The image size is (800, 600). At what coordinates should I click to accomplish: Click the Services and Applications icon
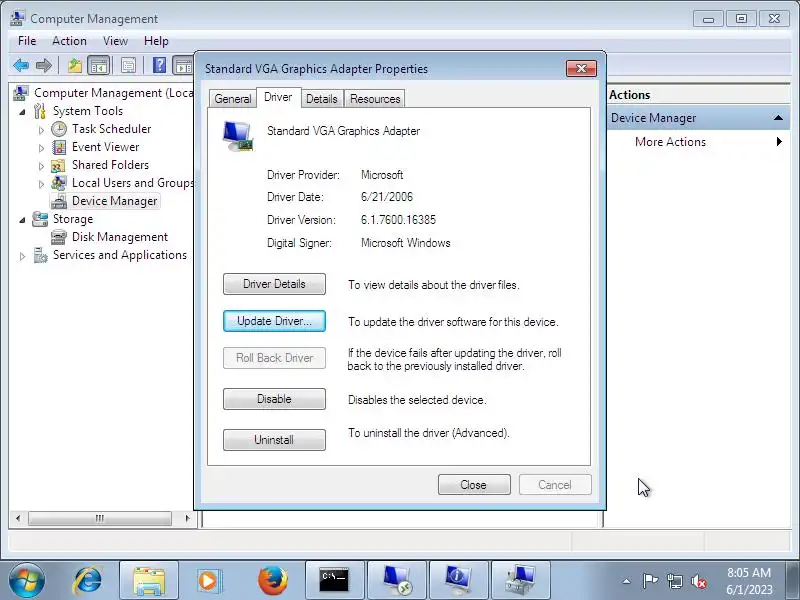tap(40, 255)
